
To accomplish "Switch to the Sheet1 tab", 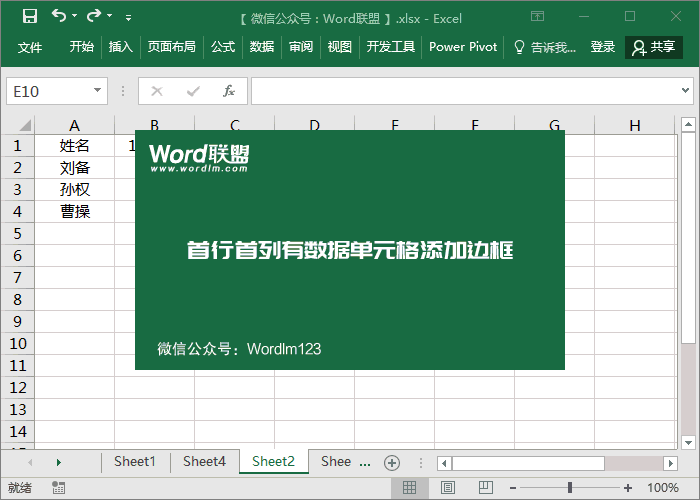I will pyautogui.click(x=134, y=461).
